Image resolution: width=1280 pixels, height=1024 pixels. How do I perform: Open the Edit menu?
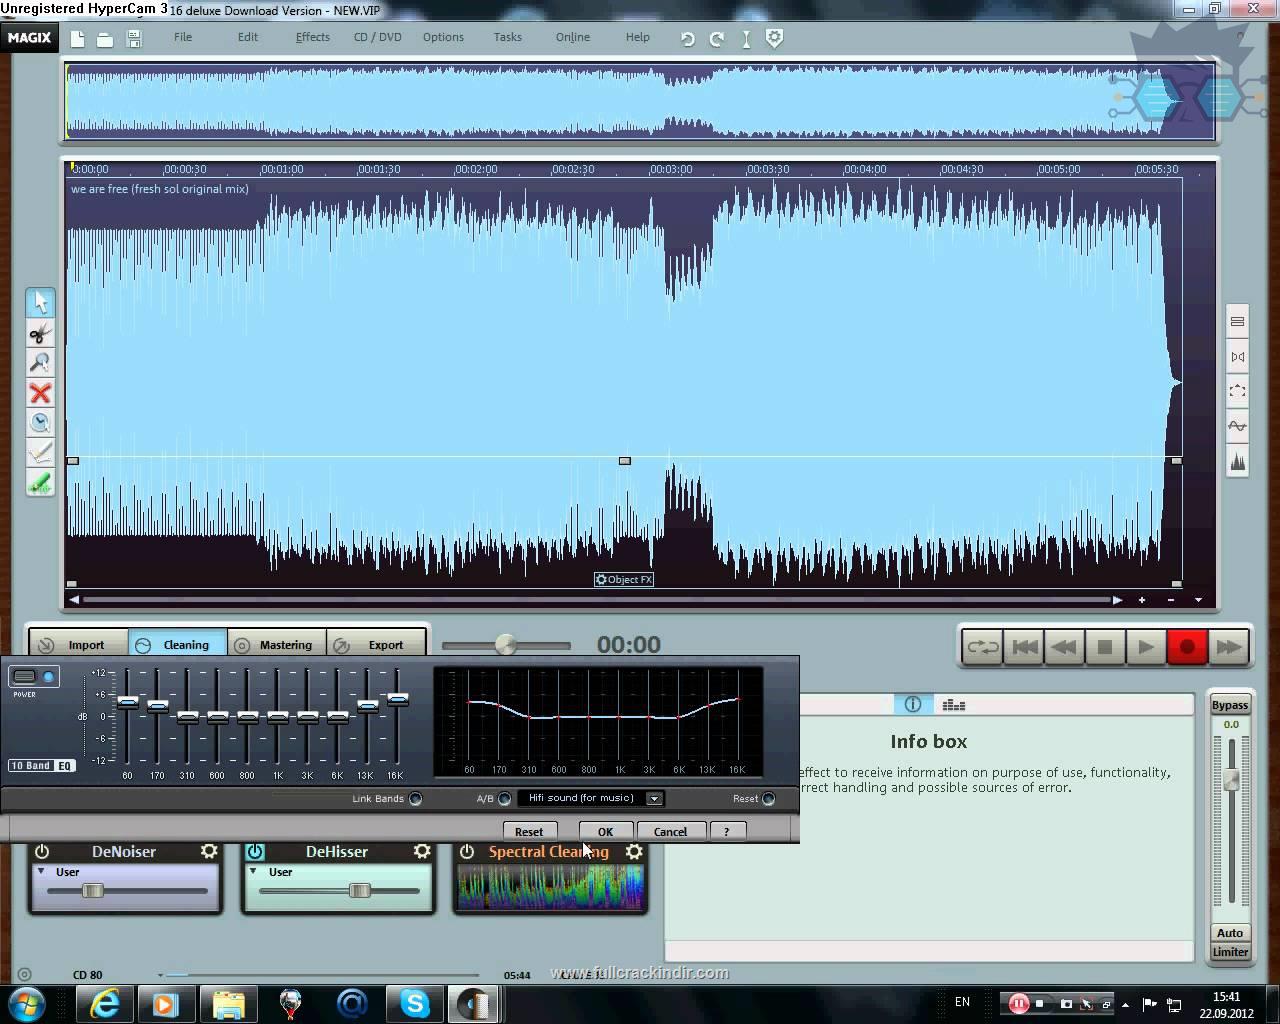pos(248,37)
